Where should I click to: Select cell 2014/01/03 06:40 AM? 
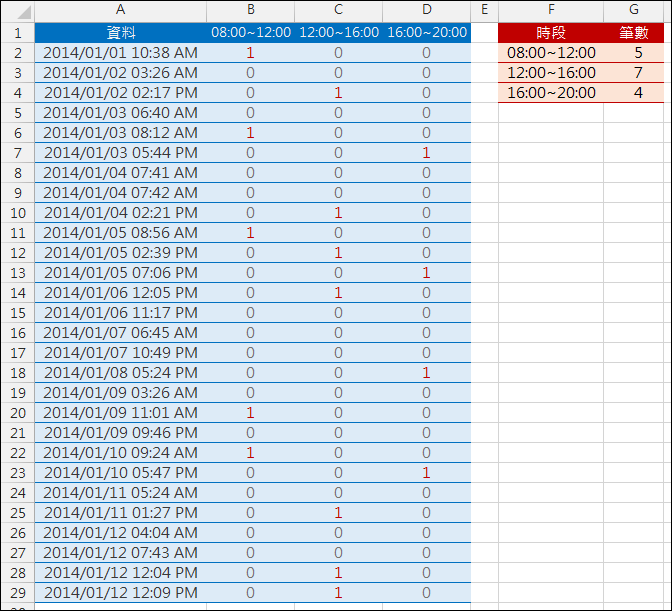[x=120, y=113]
